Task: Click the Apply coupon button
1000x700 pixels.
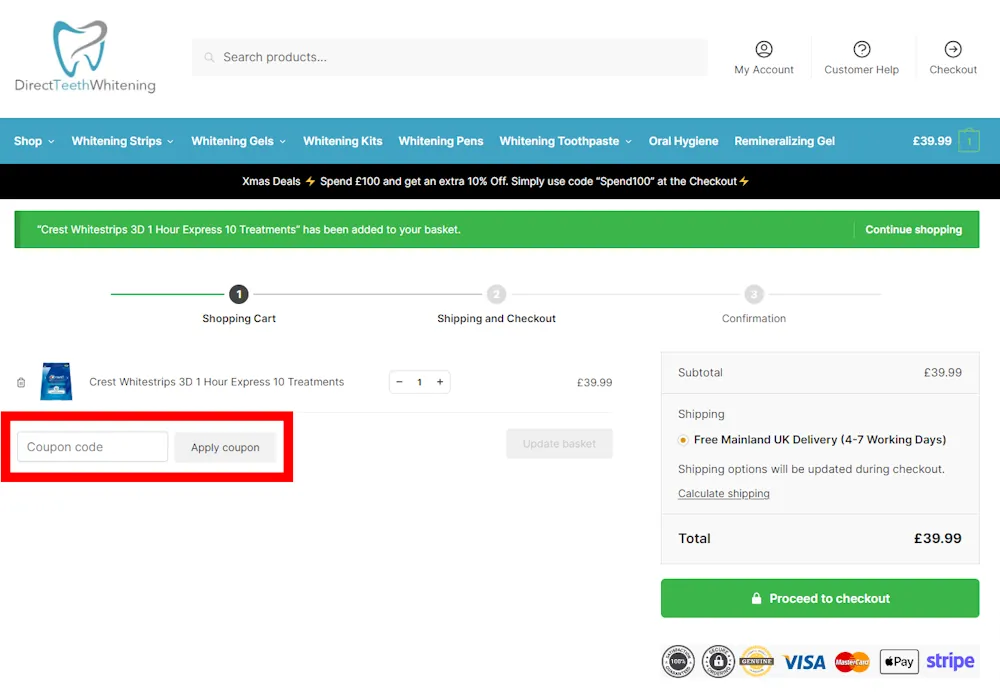Action: (225, 448)
